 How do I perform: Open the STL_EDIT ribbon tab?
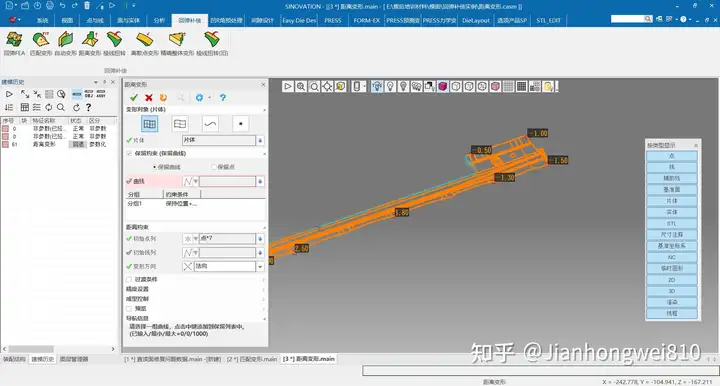point(548,20)
